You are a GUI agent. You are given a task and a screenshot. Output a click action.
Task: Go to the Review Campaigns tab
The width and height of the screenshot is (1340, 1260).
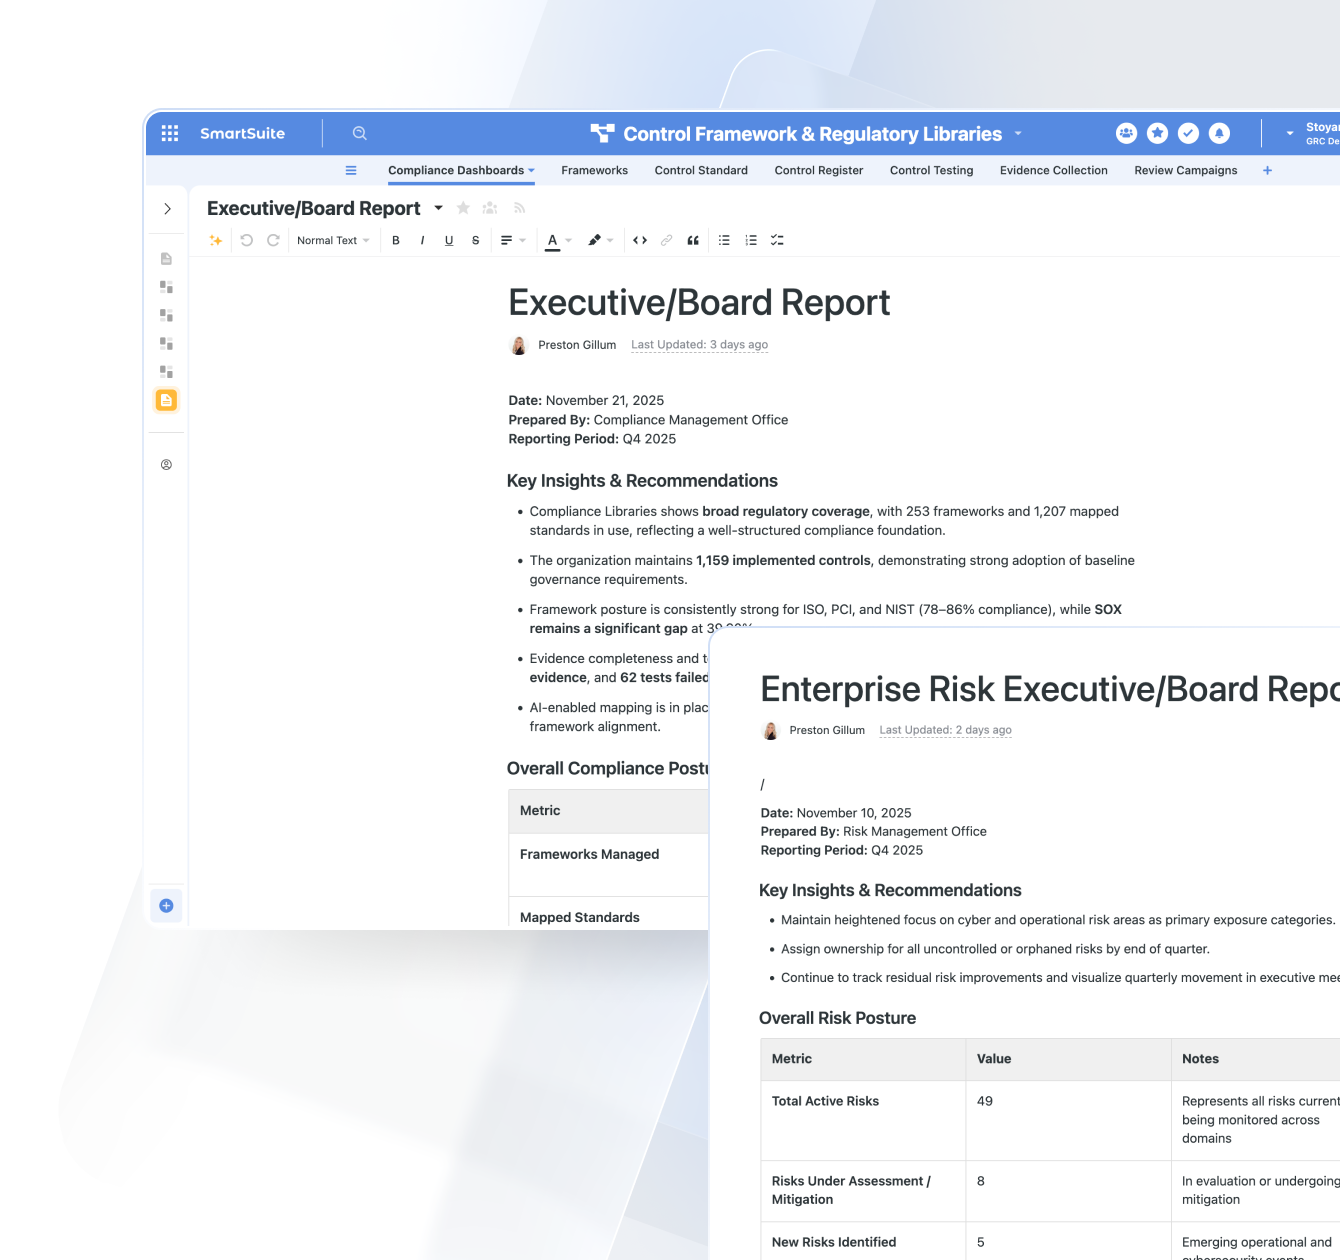[1185, 170]
